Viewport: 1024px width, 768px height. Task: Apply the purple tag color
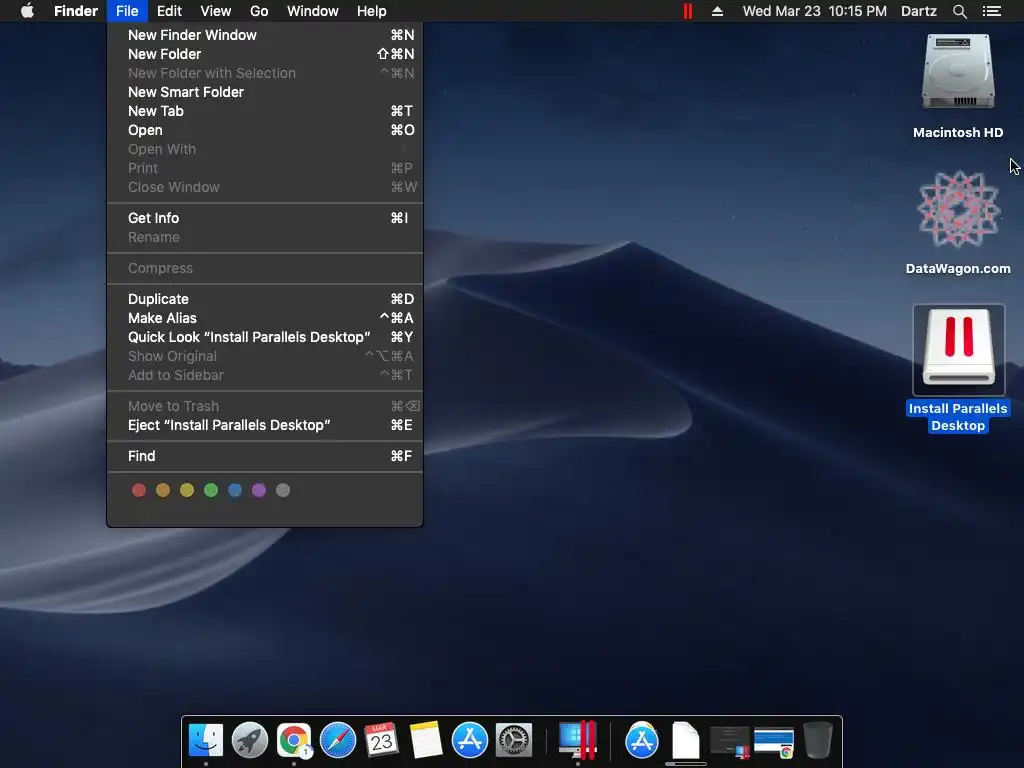point(259,490)
